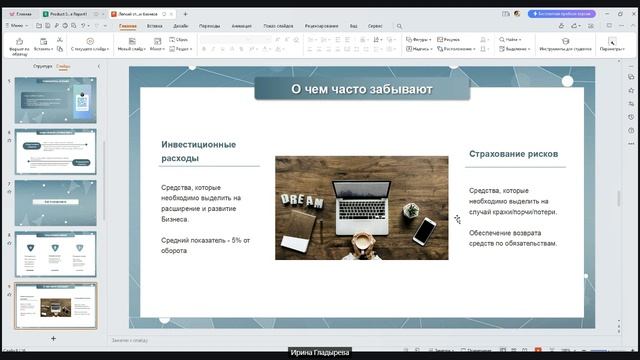Select slide 7 thumbnail

56,203
